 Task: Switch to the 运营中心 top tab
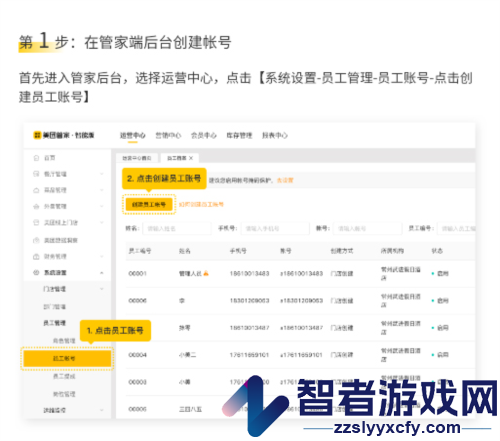pyautogui.click(x=133, y=135)
